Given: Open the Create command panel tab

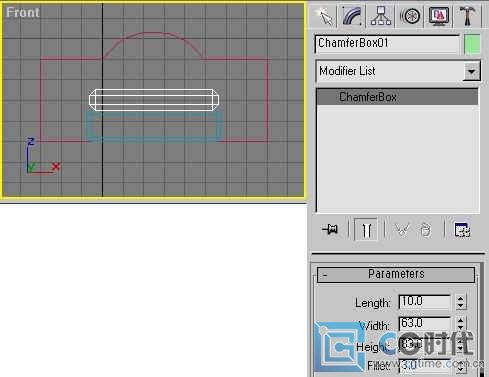Looking at the screenshot, I should pyautogui.click(x=324, y=16).
